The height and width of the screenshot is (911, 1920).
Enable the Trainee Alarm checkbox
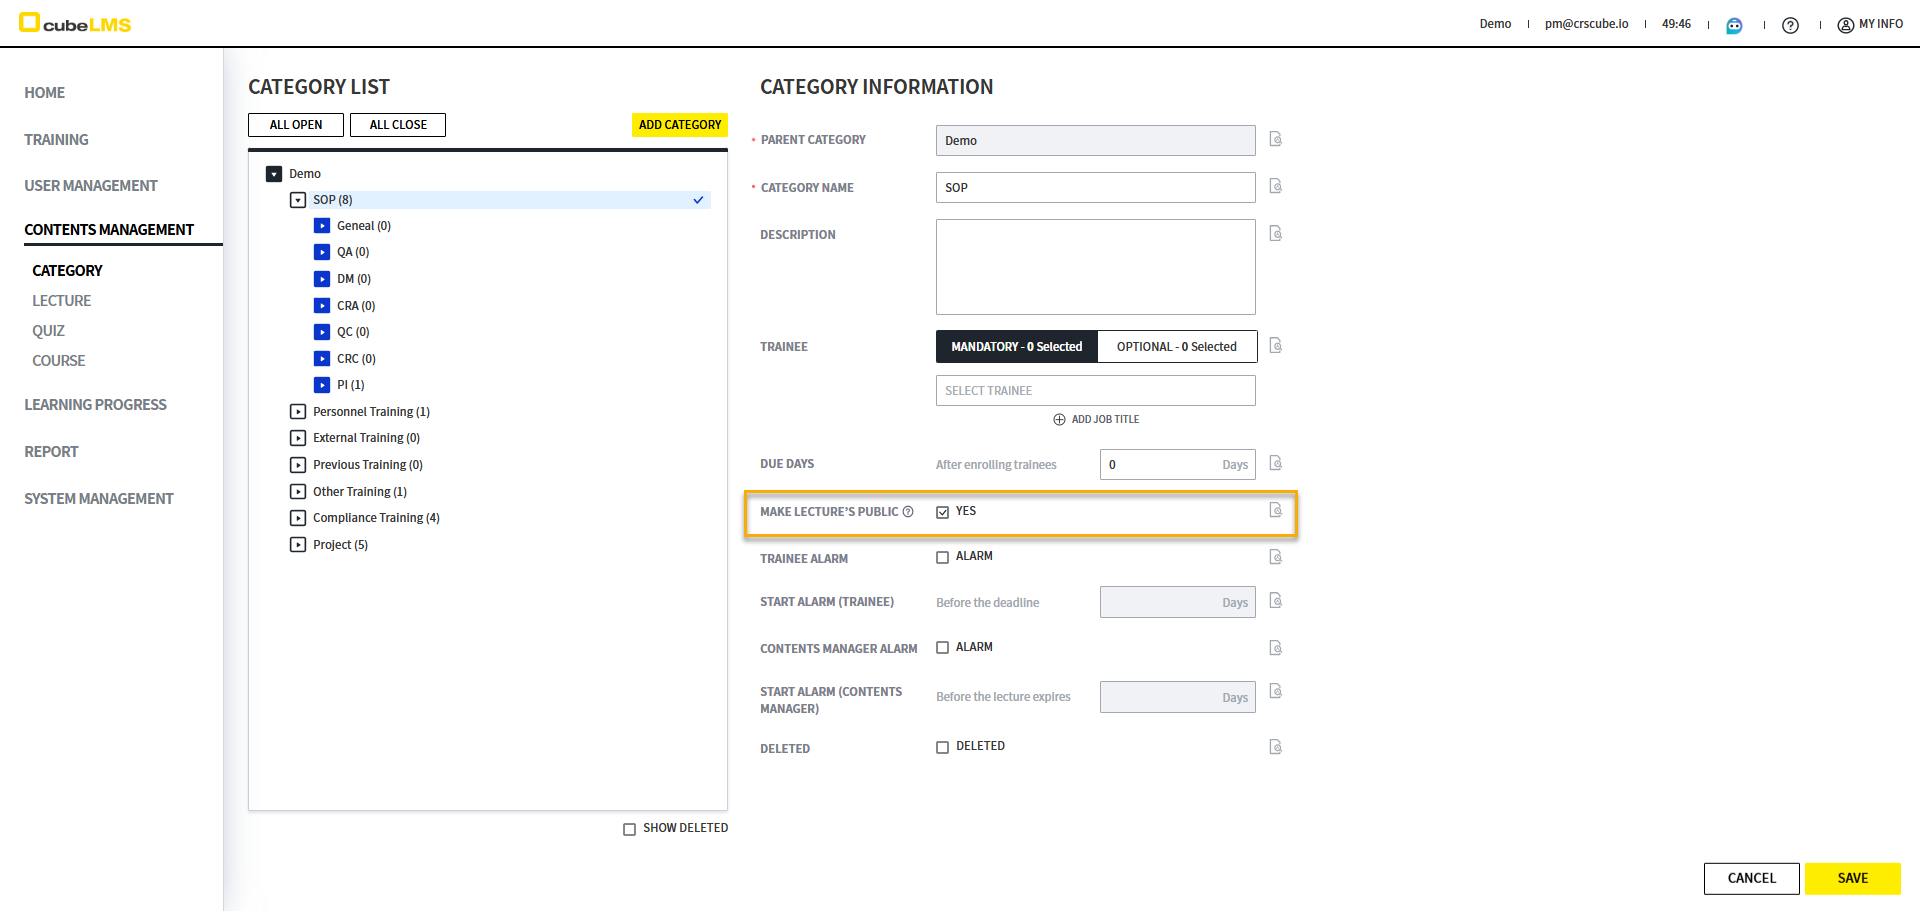[942, 557]
